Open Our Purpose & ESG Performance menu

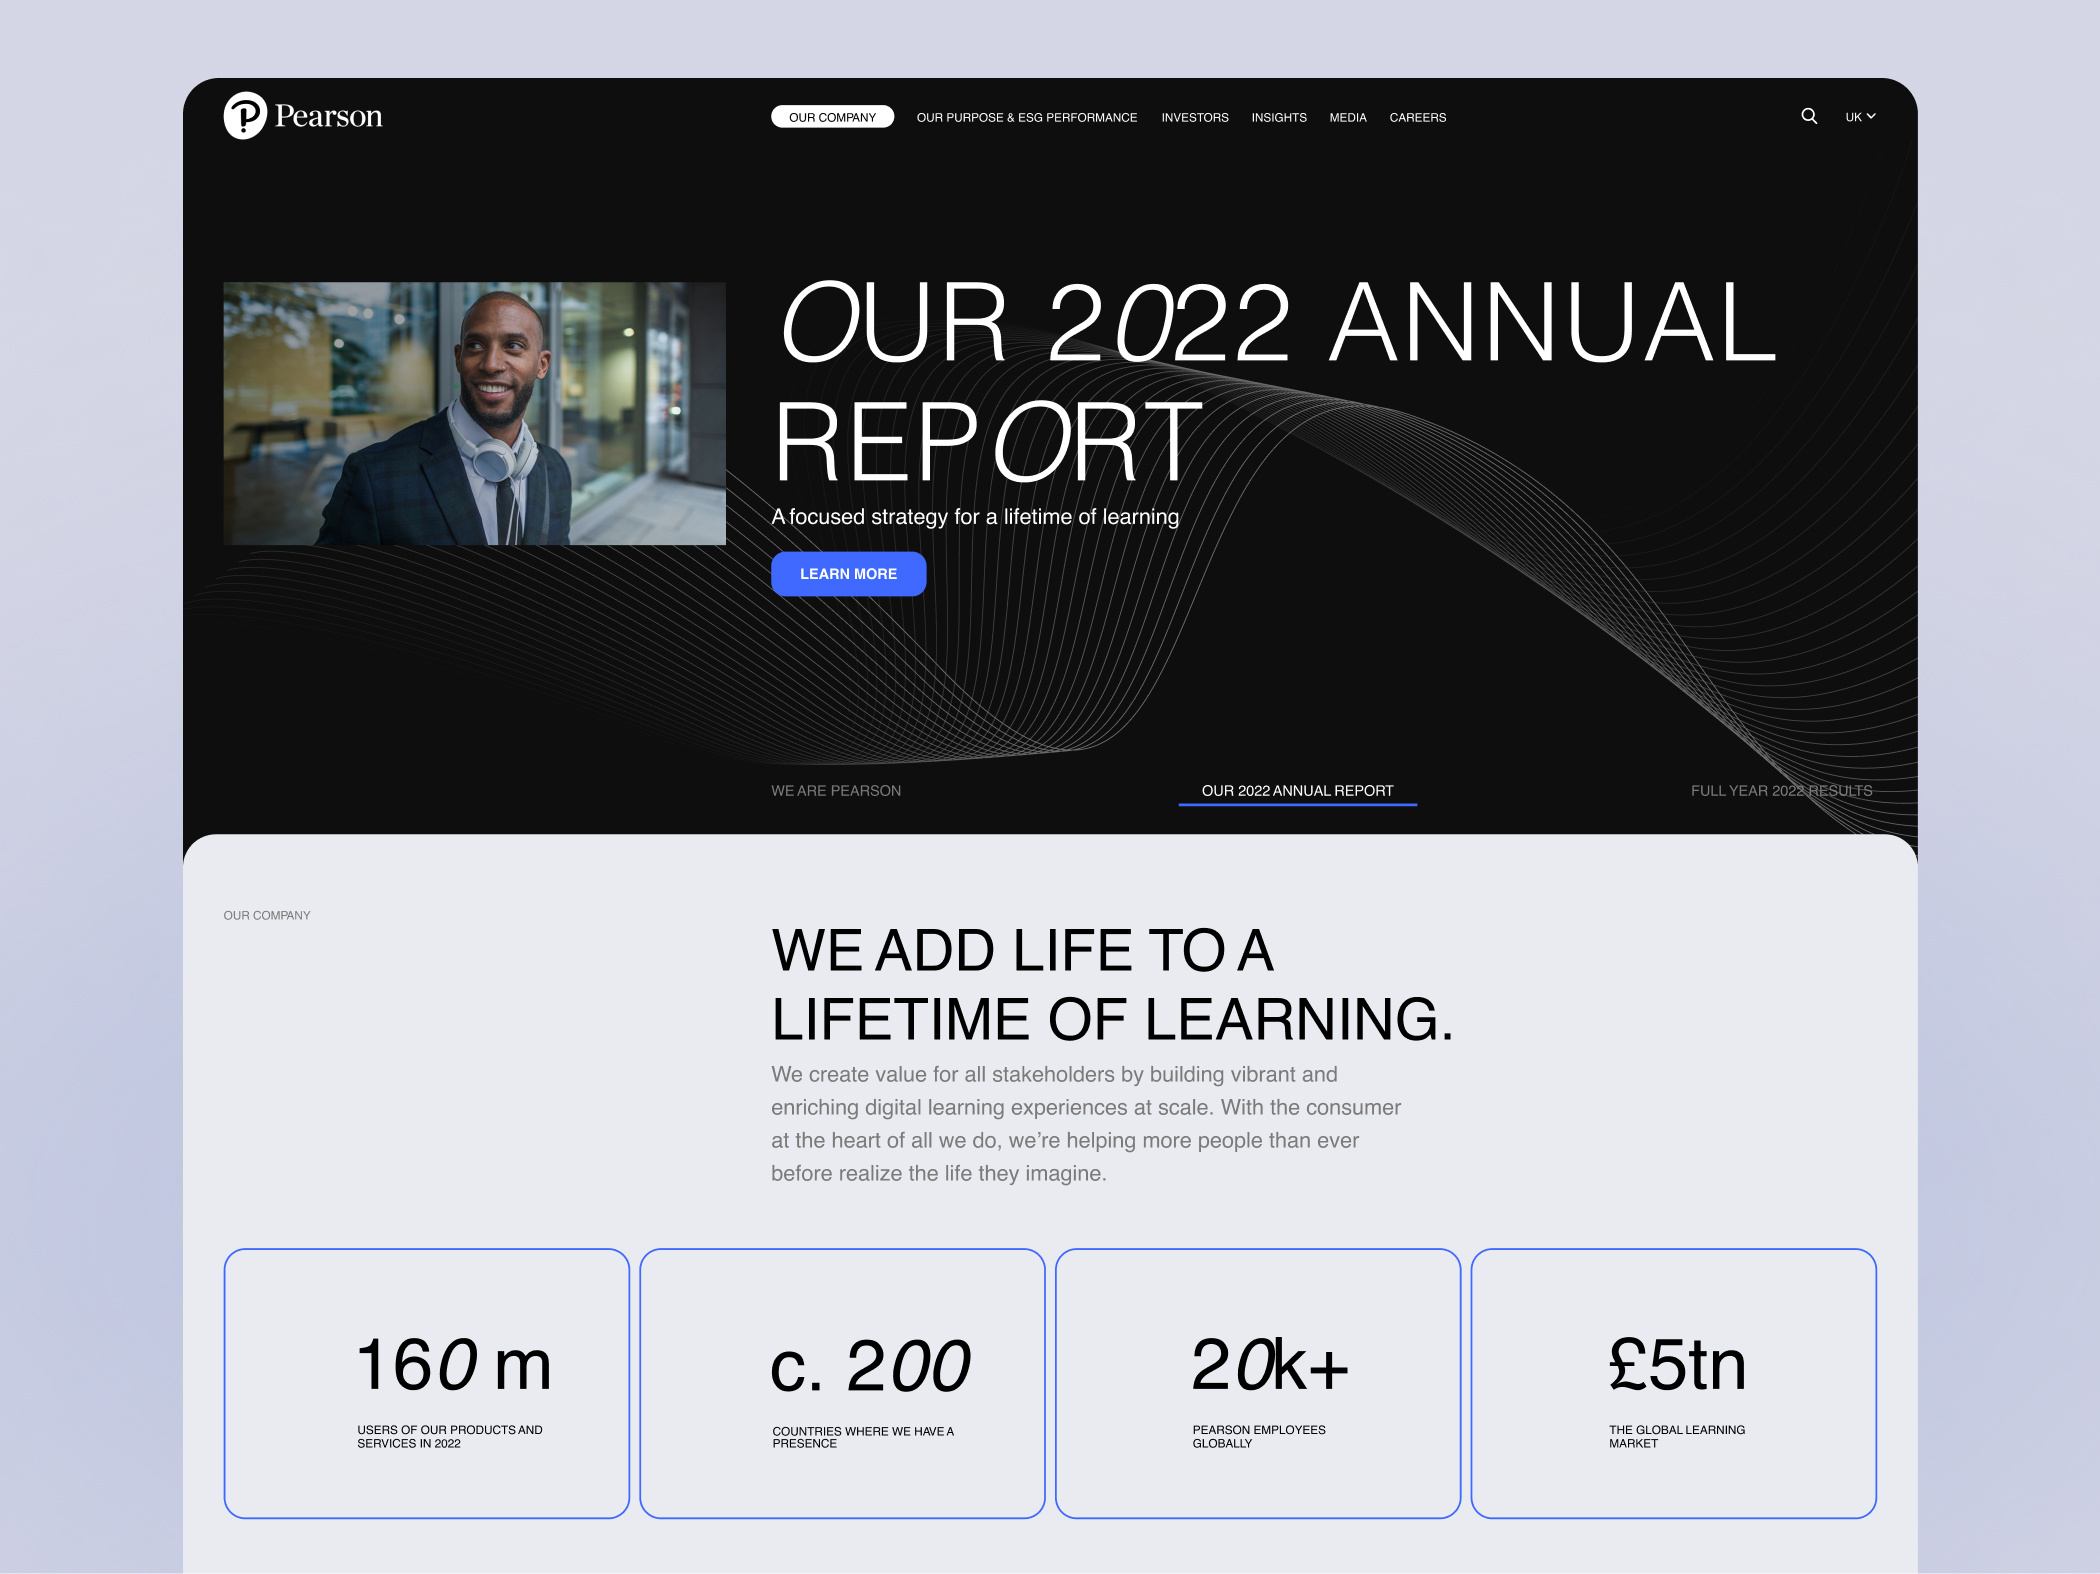pos(1027,117)
